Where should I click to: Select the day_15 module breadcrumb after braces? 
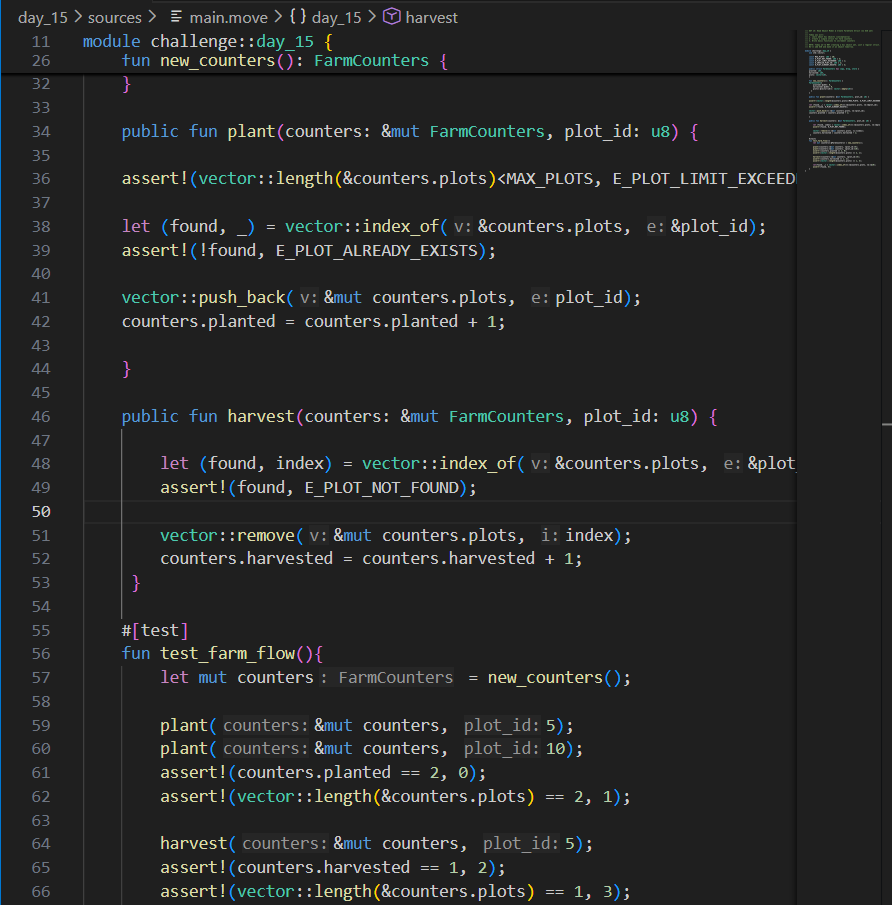337,17
